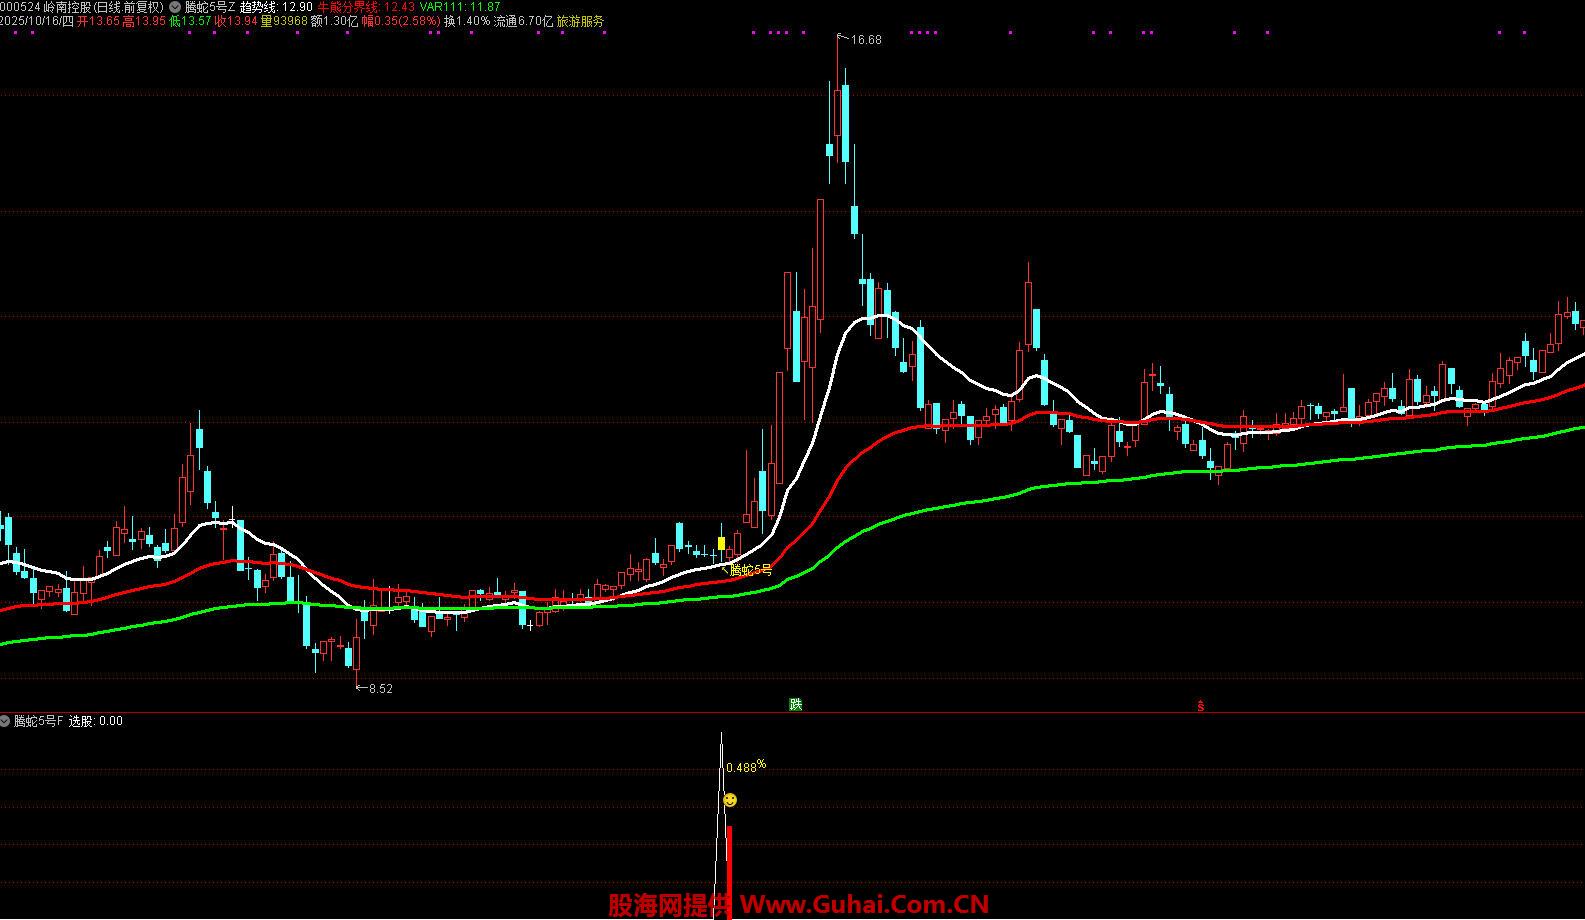Image resolution: width=1585 pixels, height=920 pixels.
Task: Open the 旅游服务 sector link
Action: point(580,21)
